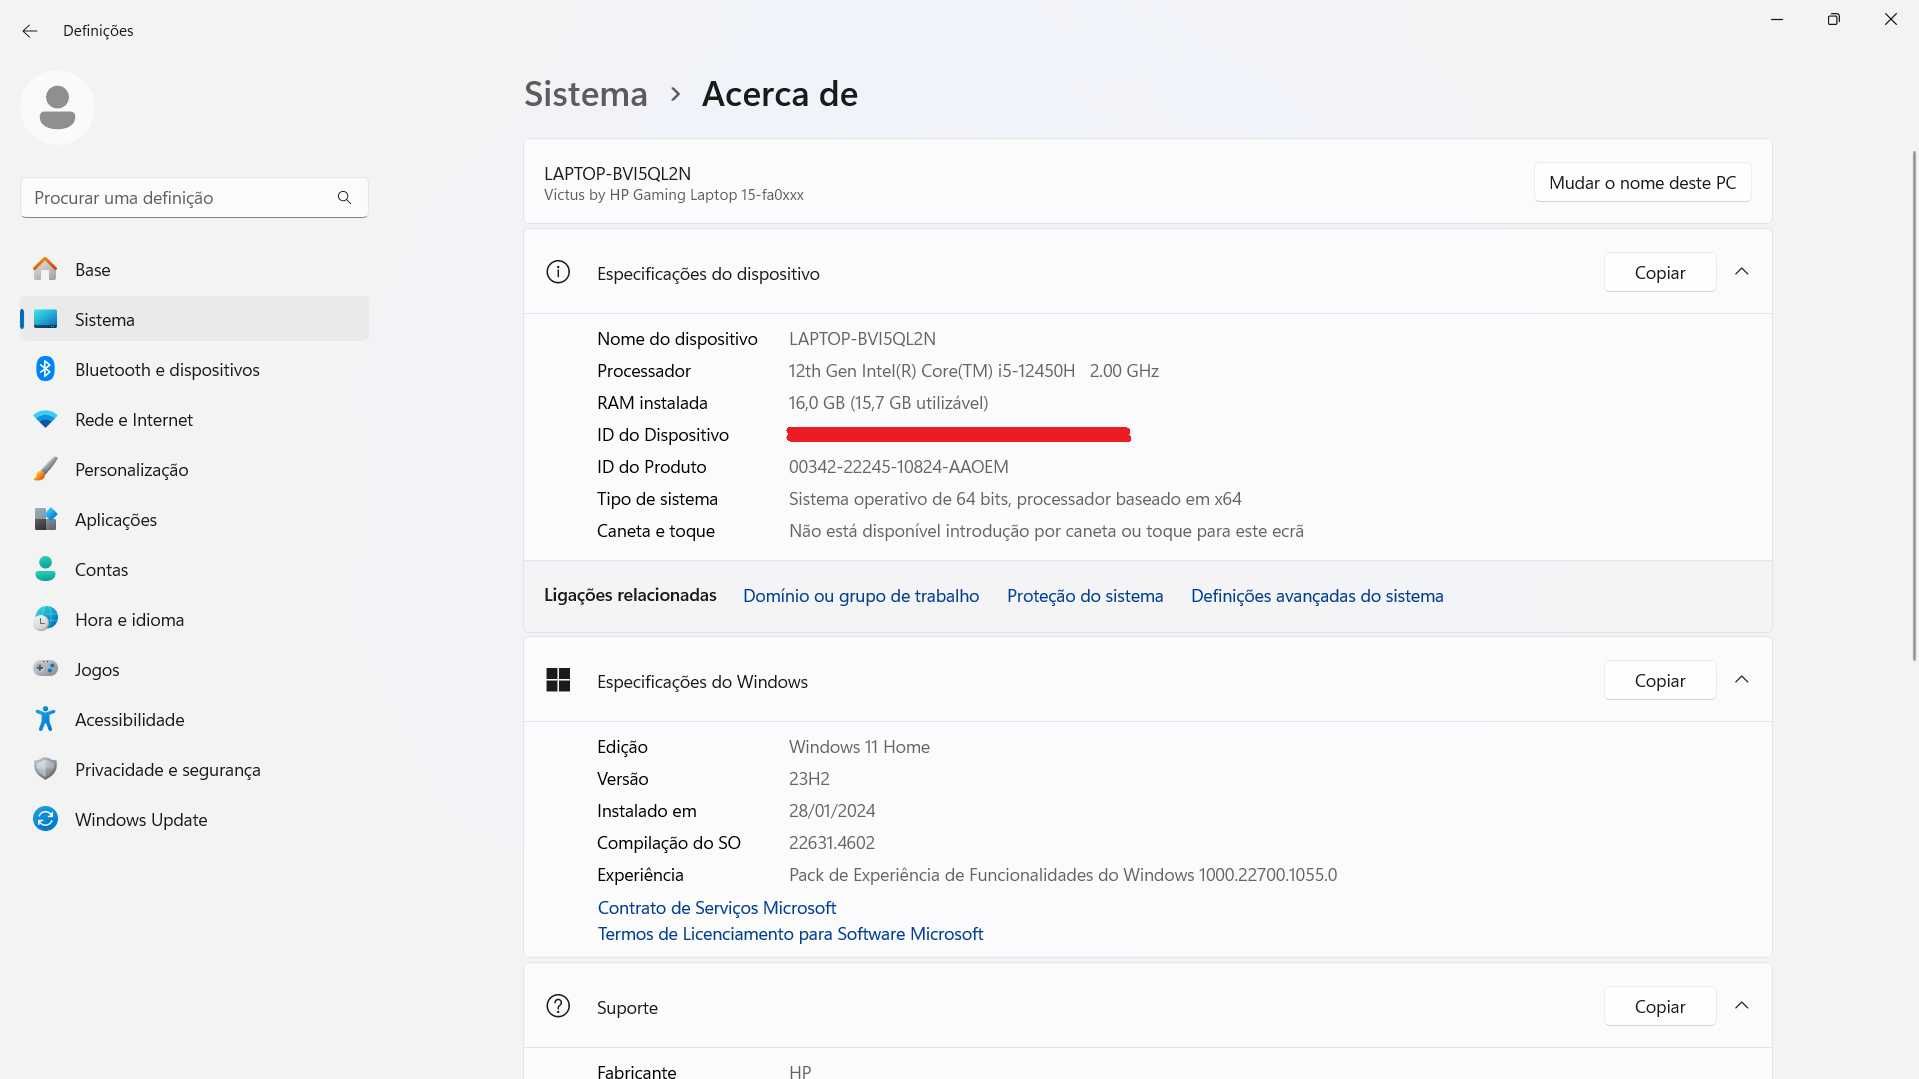The image size is (1919, 1079).
Task: Open Windows Update page
Action: click(194, 819)
